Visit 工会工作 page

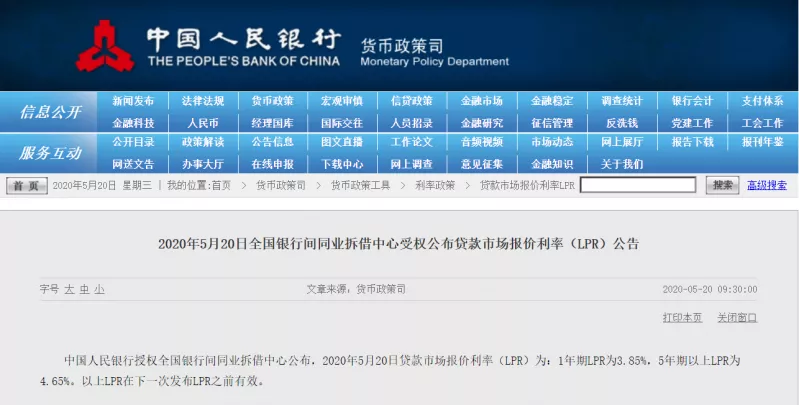point(762,123)
